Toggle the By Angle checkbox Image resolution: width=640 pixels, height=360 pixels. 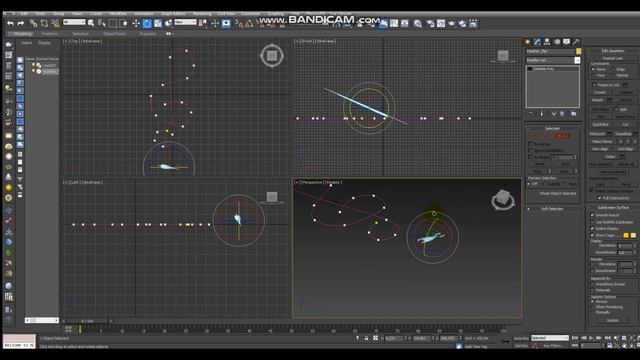point(531,157)
